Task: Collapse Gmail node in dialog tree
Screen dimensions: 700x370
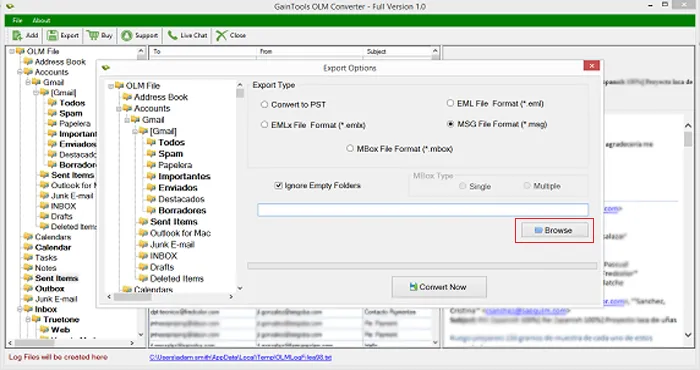Action: [127, 120]
